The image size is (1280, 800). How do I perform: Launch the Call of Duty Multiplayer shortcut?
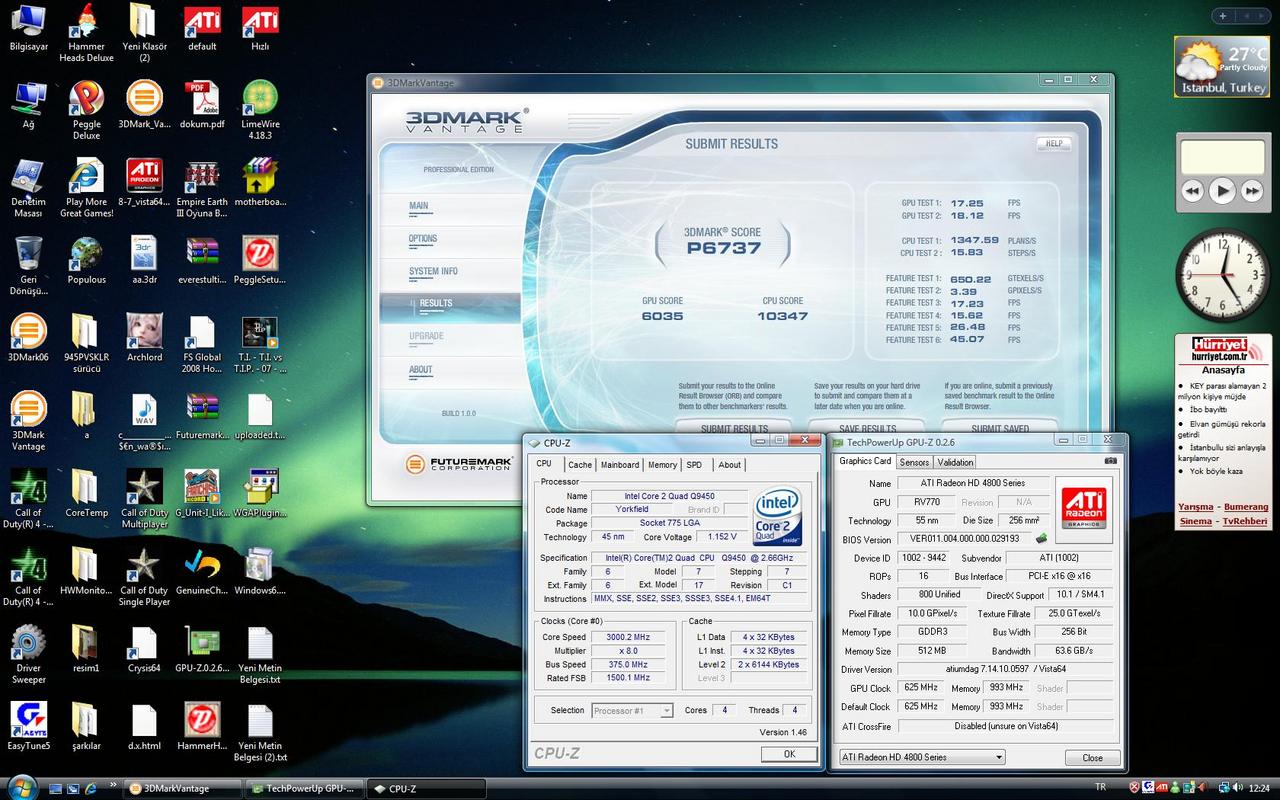(x=144, y=499)
